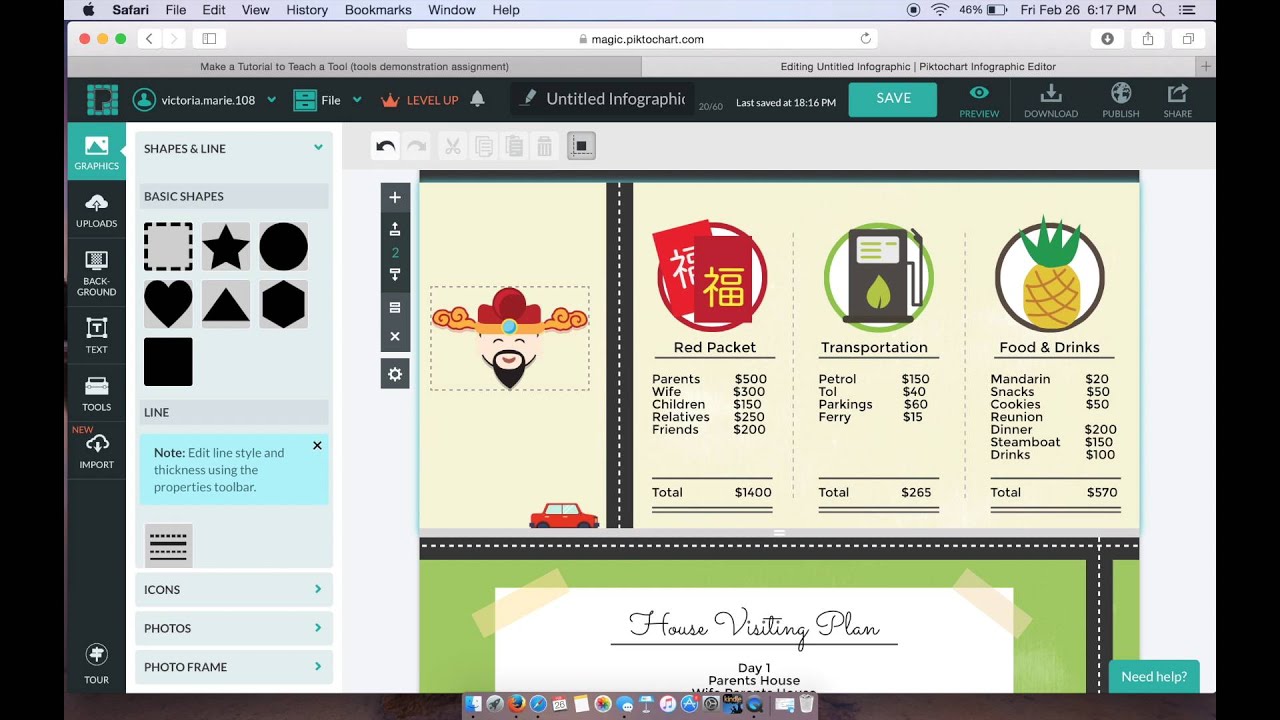Cut with the scissors icon
Image resolution: width=1280 pixels, height=720 pixels.
[x=452, y=147]
